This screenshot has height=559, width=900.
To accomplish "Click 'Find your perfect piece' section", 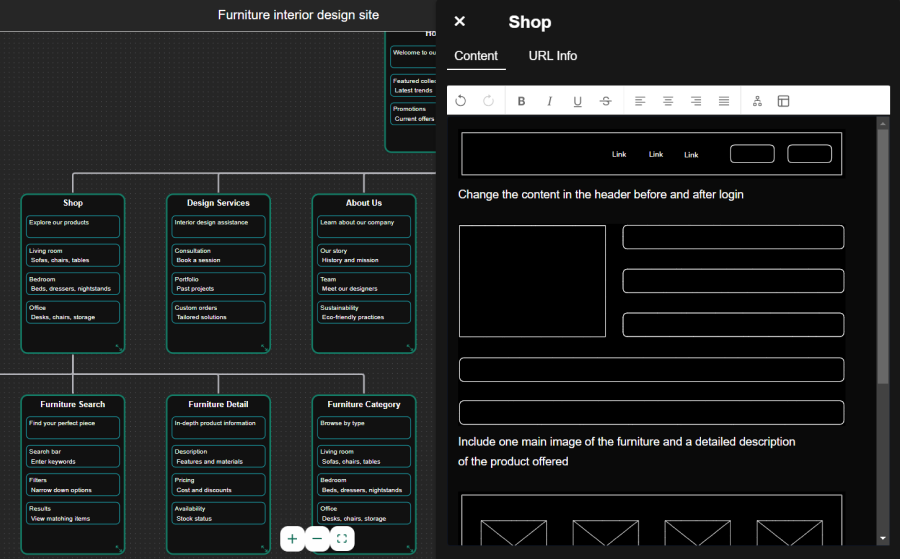I will (73, 428).
